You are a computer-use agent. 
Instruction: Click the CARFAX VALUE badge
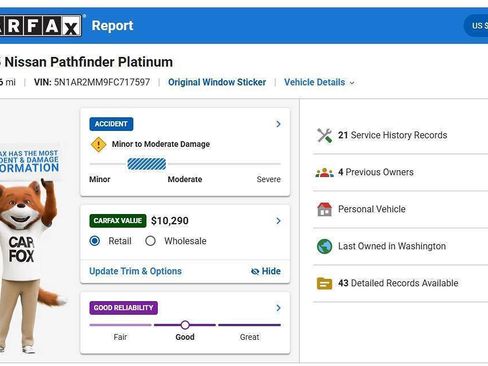pos(118,221)
